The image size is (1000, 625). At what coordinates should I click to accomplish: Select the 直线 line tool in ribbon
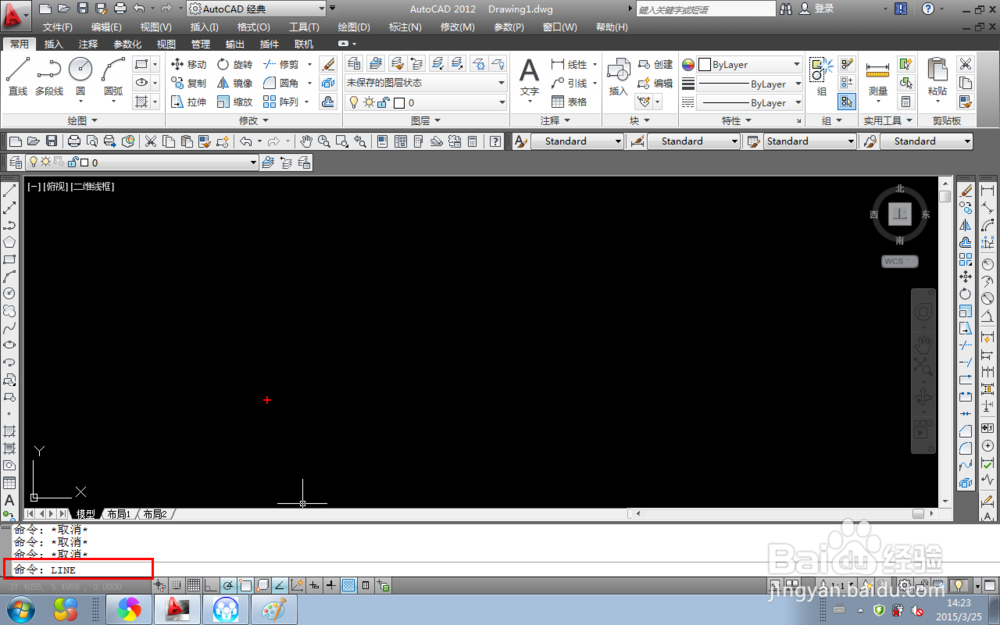coord(18,77)
